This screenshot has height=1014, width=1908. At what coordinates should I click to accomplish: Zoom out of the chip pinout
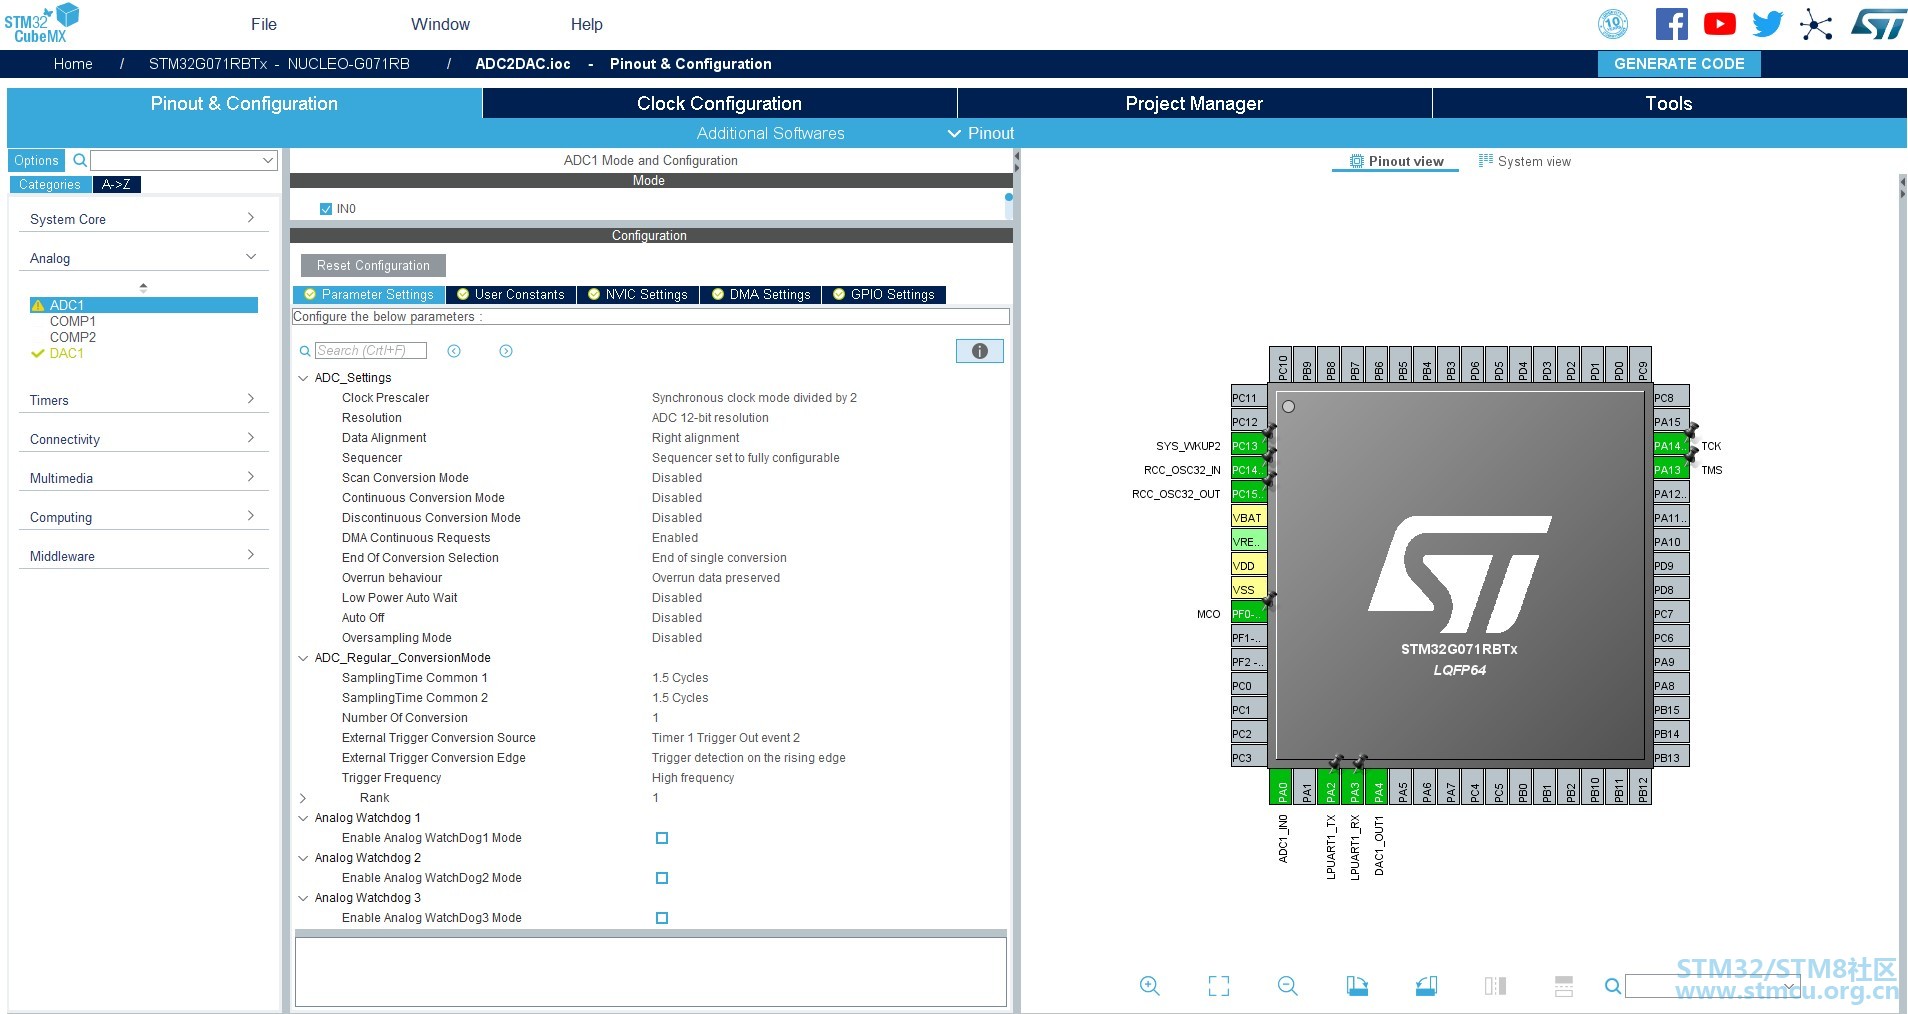[1287, 986]
